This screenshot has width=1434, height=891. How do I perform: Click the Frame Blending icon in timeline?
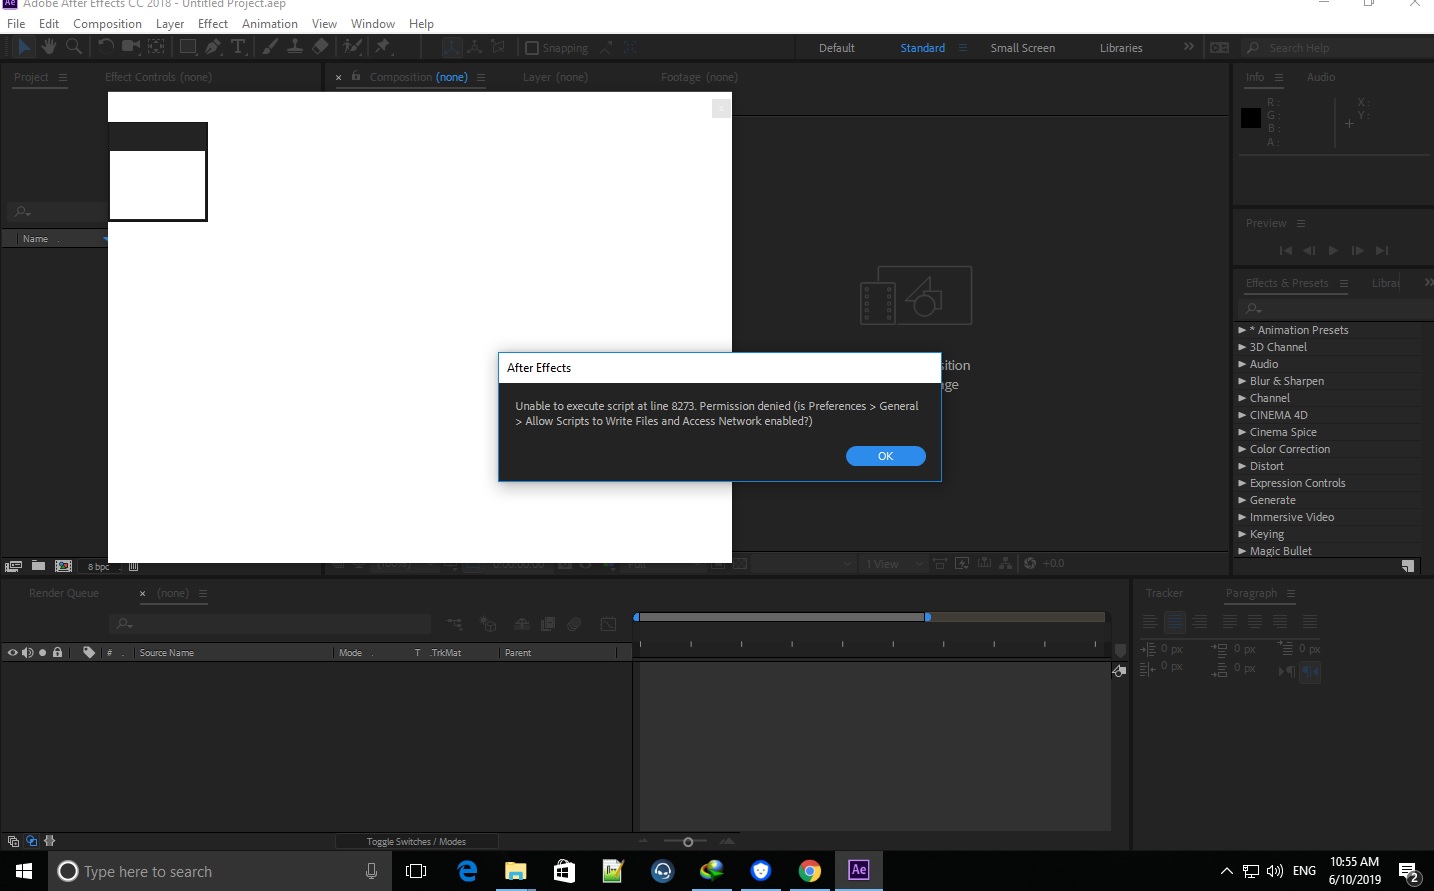pos(548,624)
